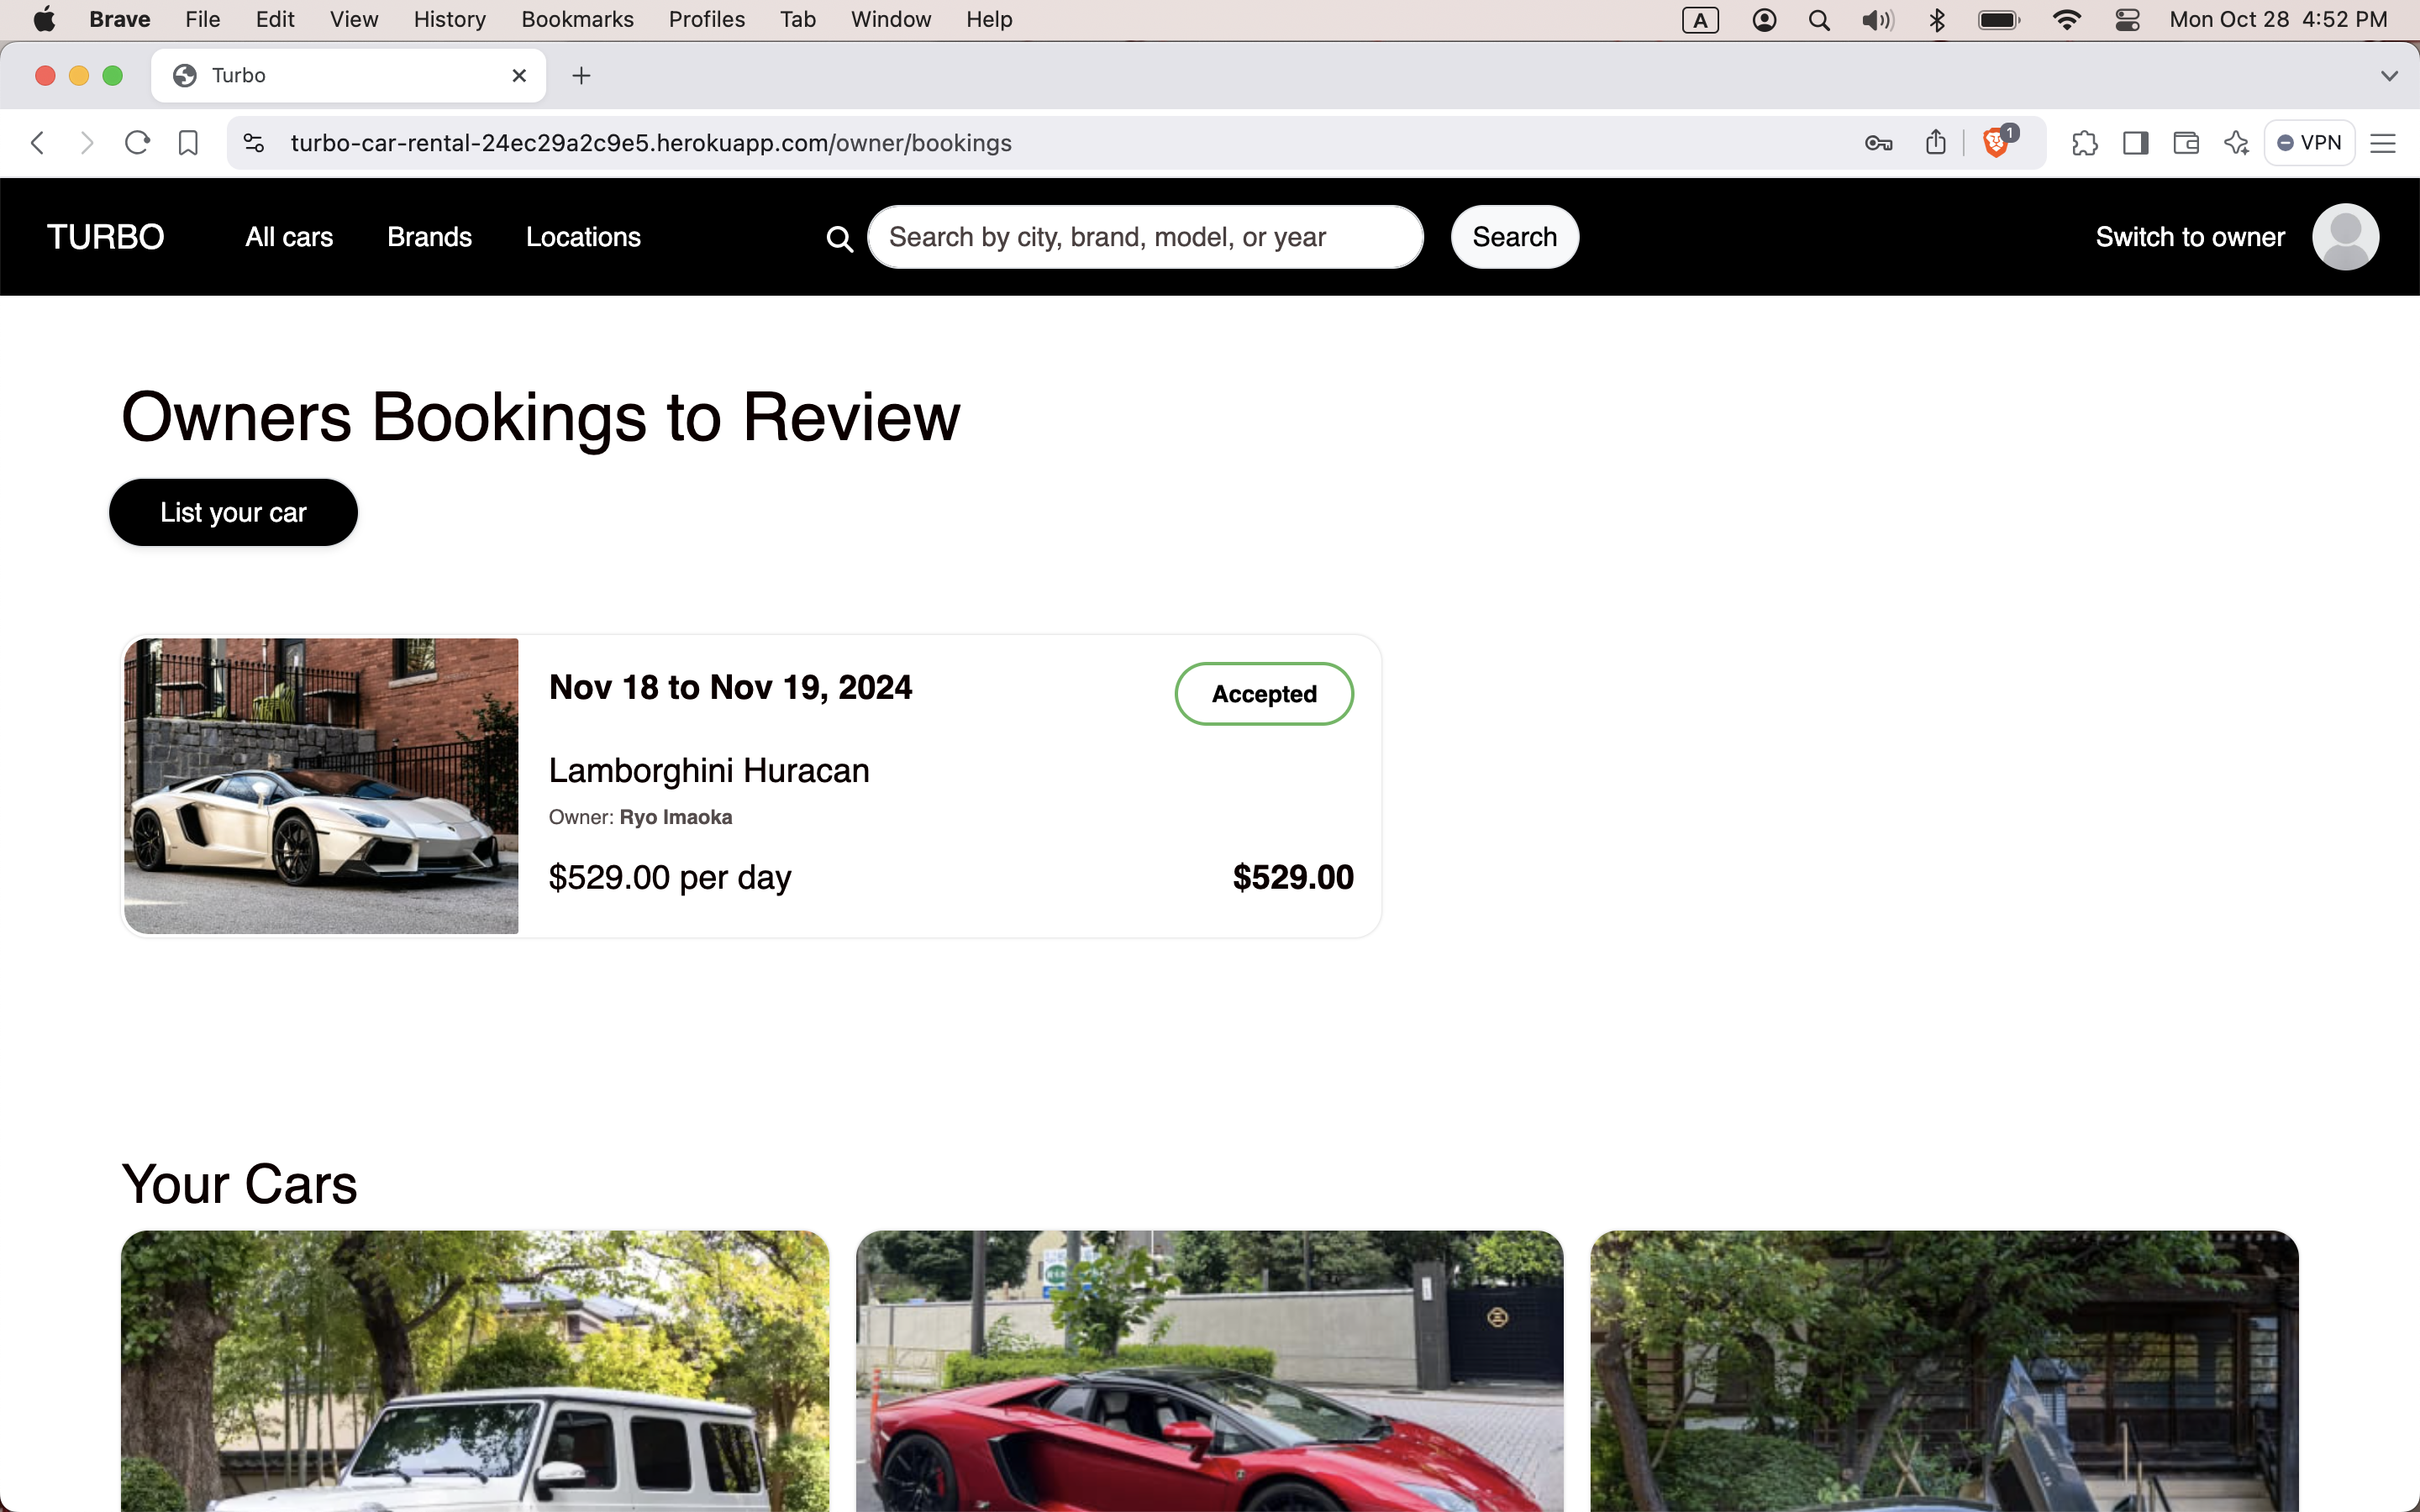Open the Edit menu
The width and height of the screenshot is (2420, 1512).
tap(275, 20)
